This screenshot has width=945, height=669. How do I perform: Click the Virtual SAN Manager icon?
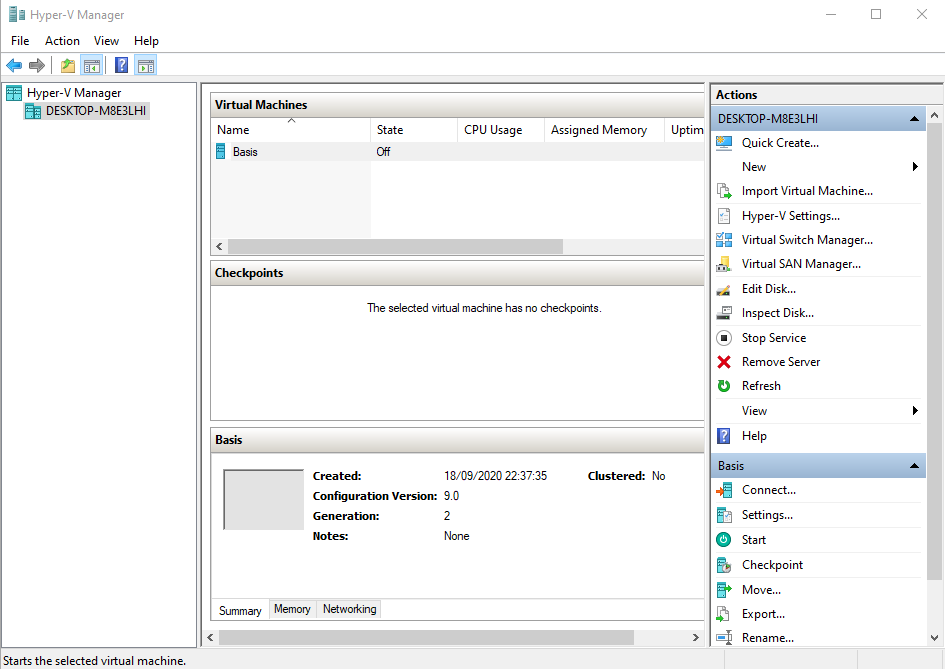[724, 264]
